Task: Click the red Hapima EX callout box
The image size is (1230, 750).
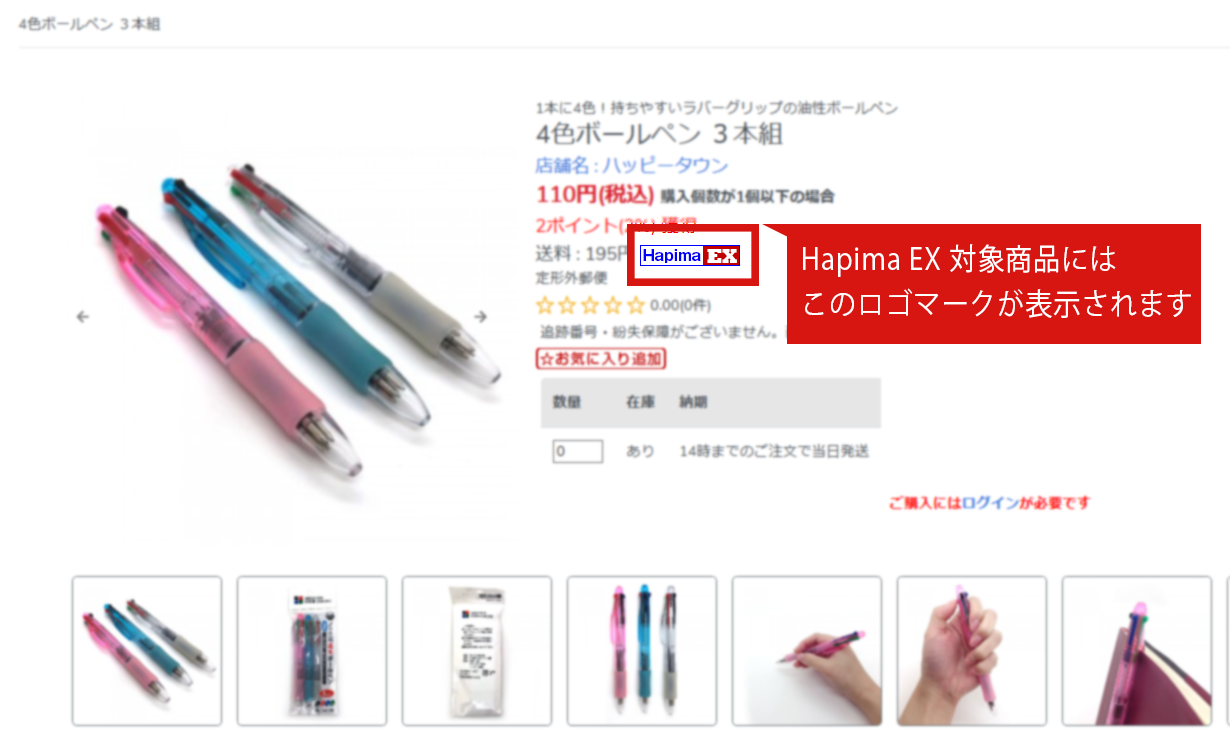Action: (x=994, y=284)
